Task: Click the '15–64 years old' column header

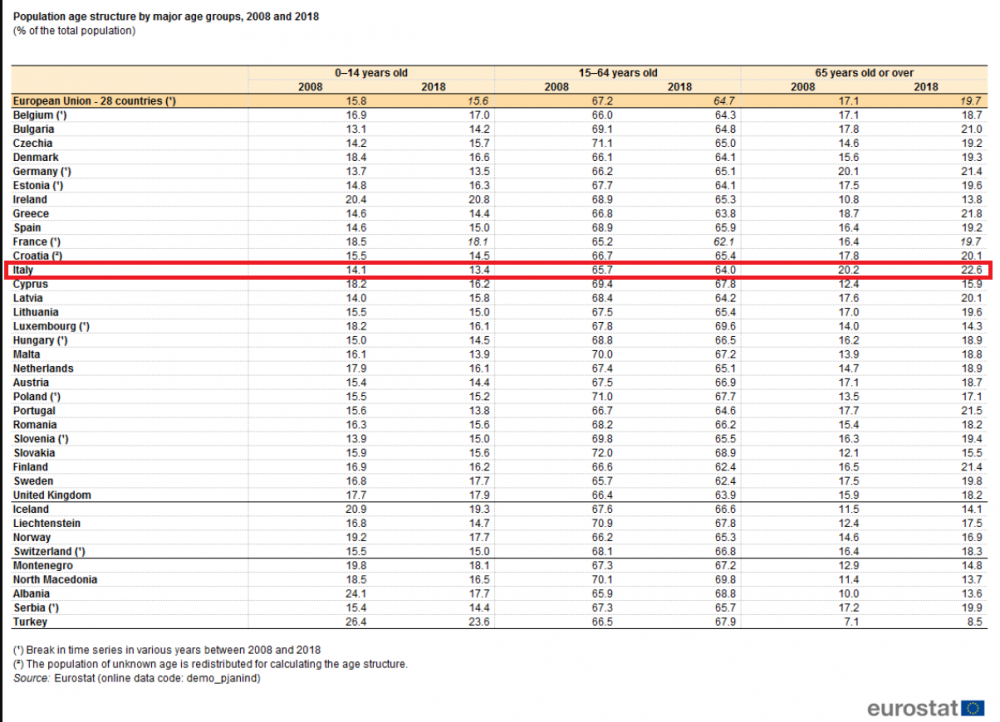Action: 617,73
